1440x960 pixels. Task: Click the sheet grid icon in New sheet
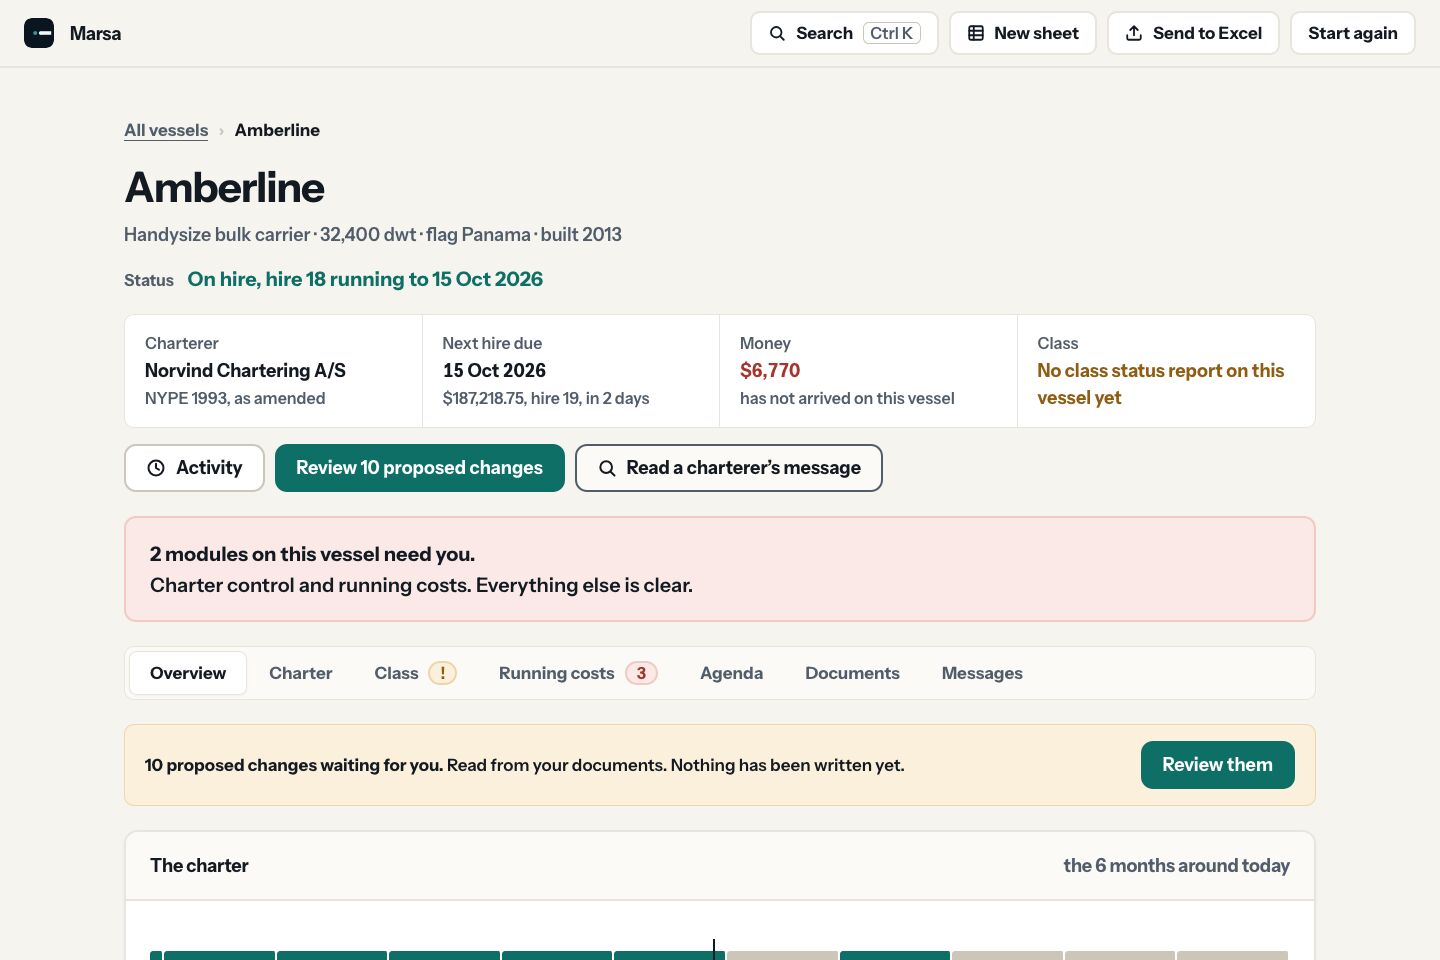point(976,33)
